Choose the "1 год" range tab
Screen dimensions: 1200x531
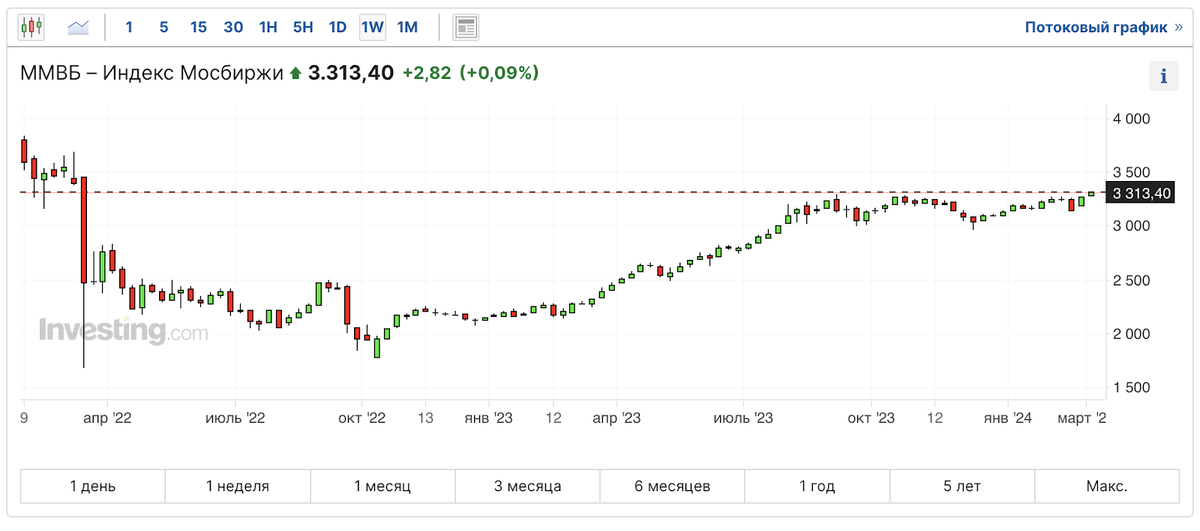817,486
